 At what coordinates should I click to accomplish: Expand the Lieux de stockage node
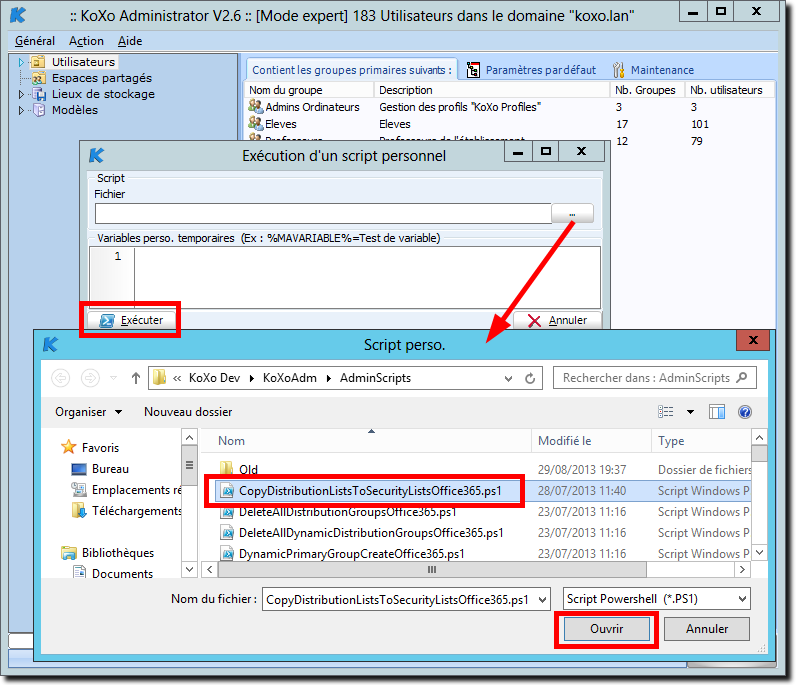click(21, 94)
